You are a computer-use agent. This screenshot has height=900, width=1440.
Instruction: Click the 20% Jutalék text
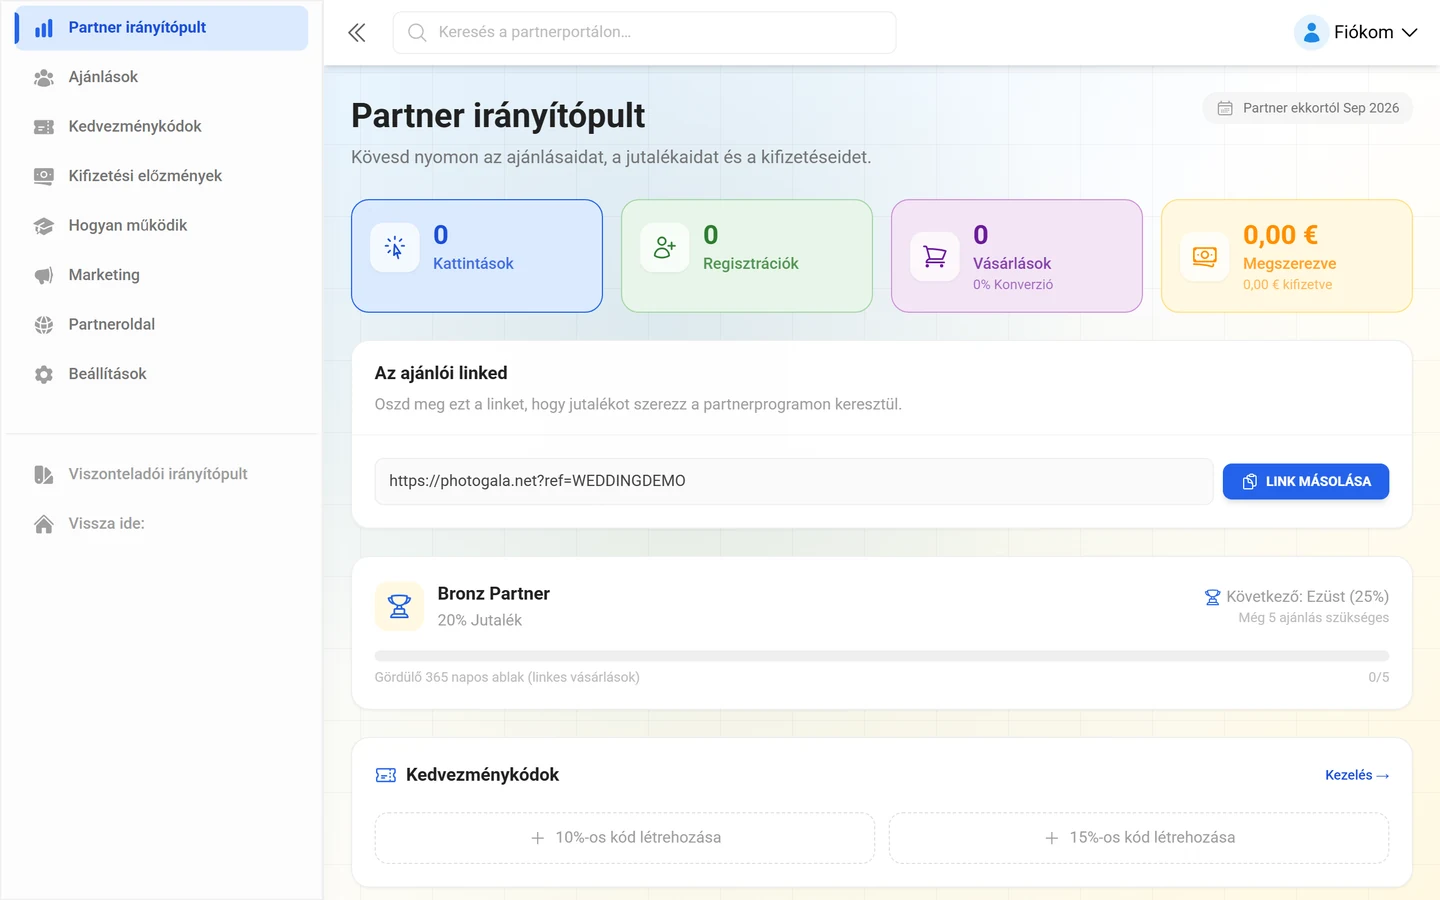point(480,621)
